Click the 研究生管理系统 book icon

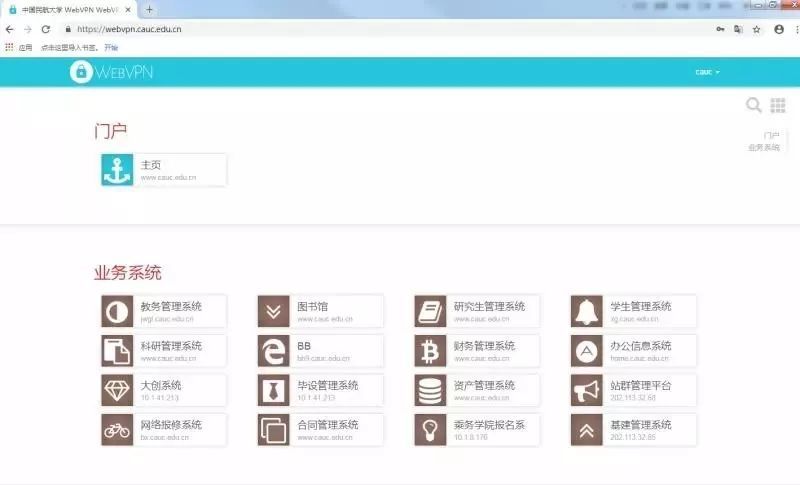coord(430,311)
